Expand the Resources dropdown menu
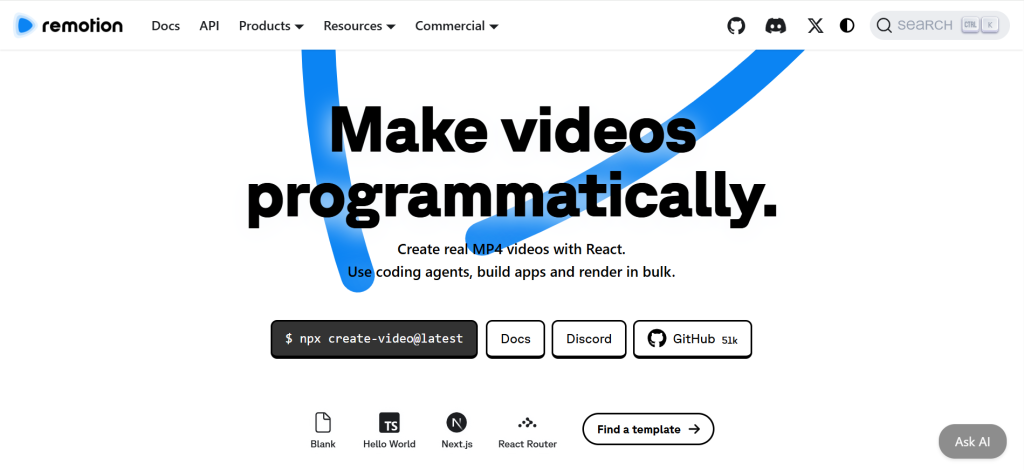Viewport: 1024px width, 470px height. pyautogui.click(x=359, y=25)
